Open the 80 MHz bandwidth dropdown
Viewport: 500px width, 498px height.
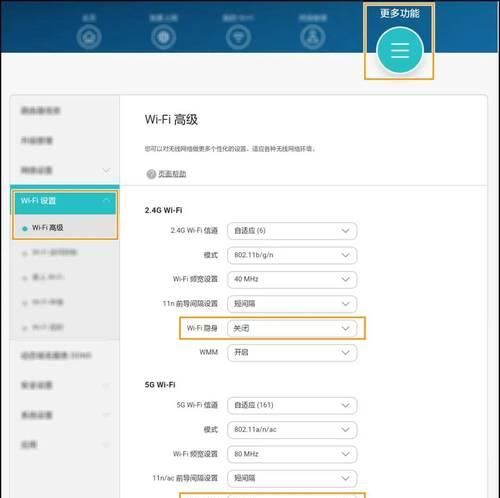[x=292, y=454]
